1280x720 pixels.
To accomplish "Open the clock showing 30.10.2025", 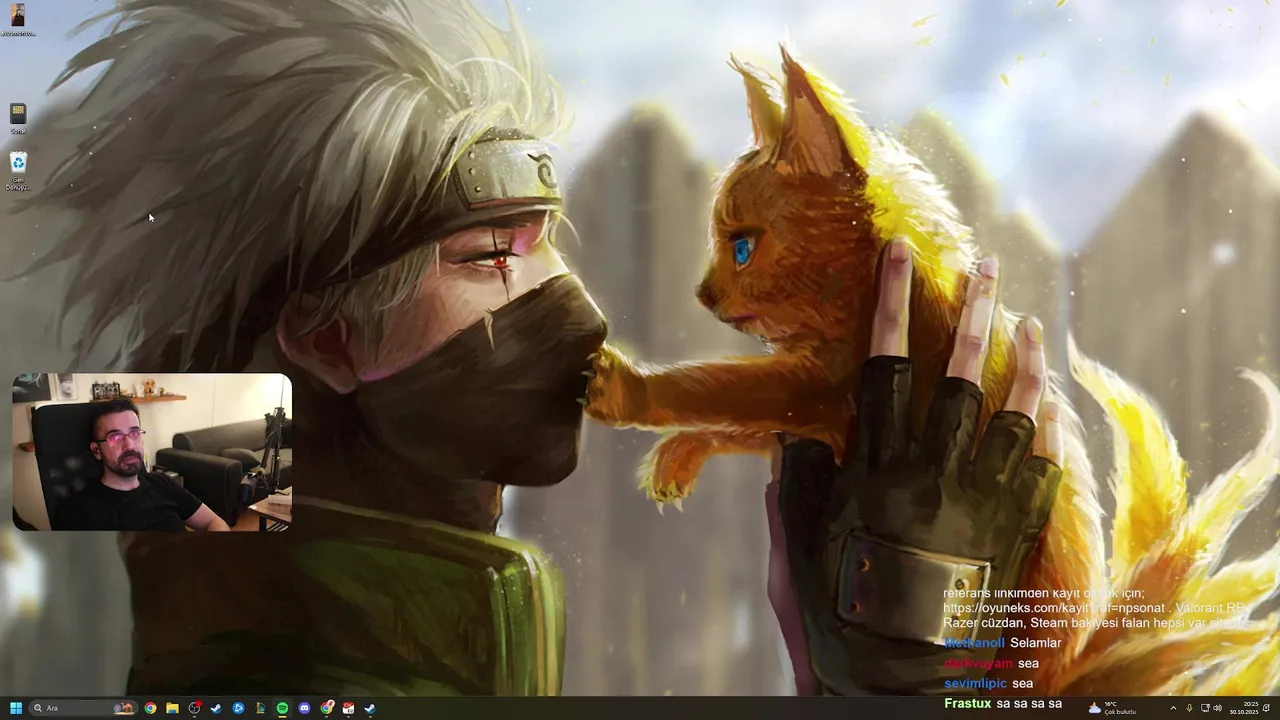I will click(x=1244, y=708).
